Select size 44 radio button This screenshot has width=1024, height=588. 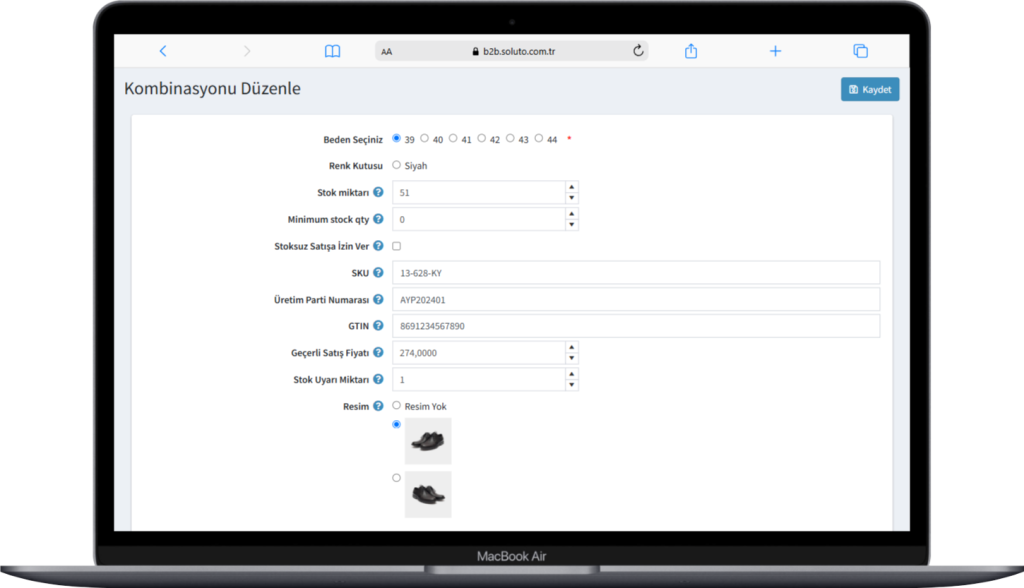click(x=539, y=139)
